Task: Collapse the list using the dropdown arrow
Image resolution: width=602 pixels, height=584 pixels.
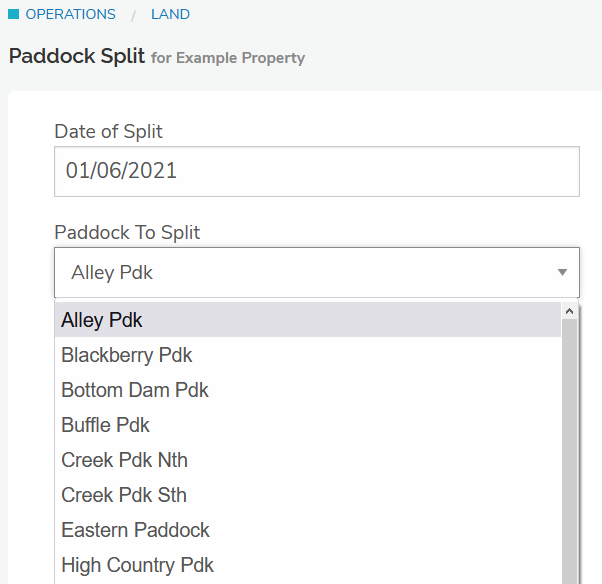Action: click(562, 272)
